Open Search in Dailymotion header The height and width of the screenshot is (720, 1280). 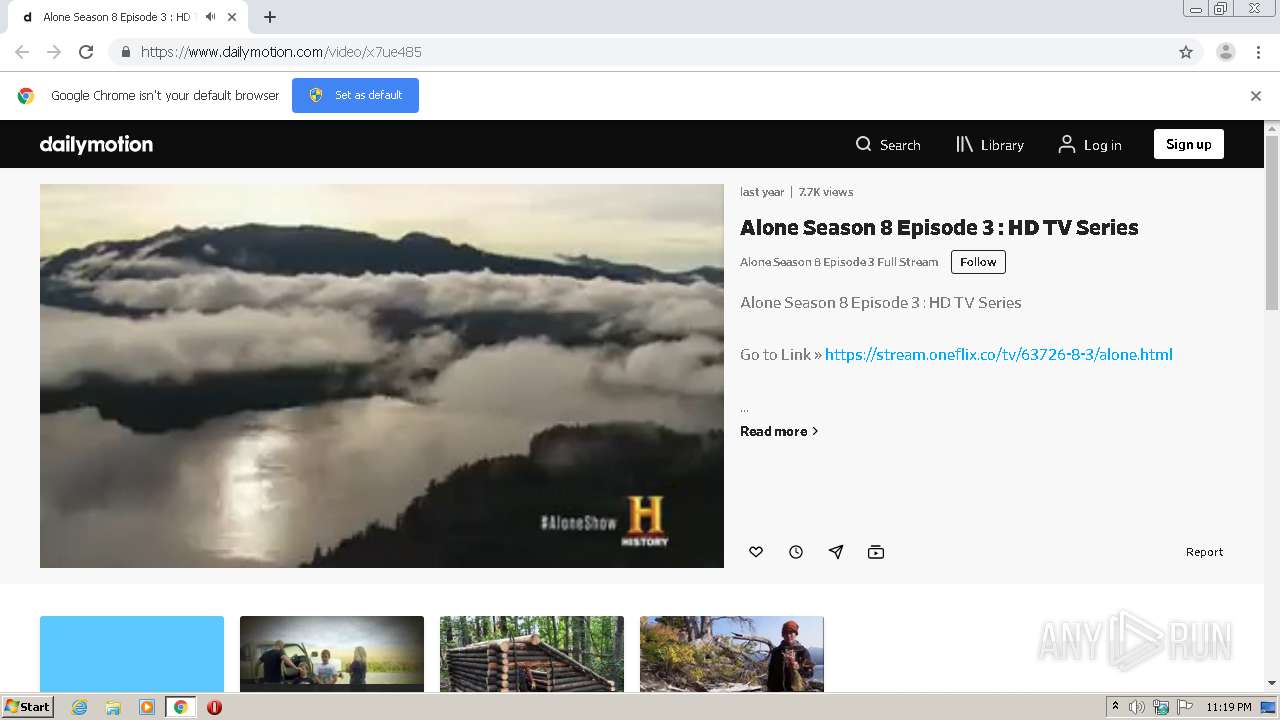(x=888, y=145)
